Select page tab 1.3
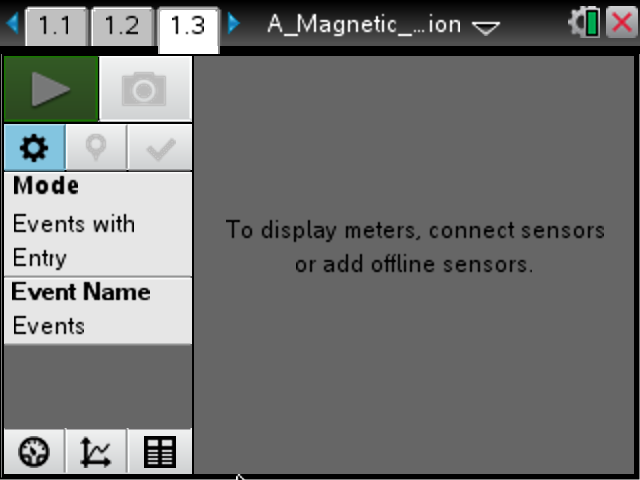This screenshot has width=640, height=480. tap(188, 25)
